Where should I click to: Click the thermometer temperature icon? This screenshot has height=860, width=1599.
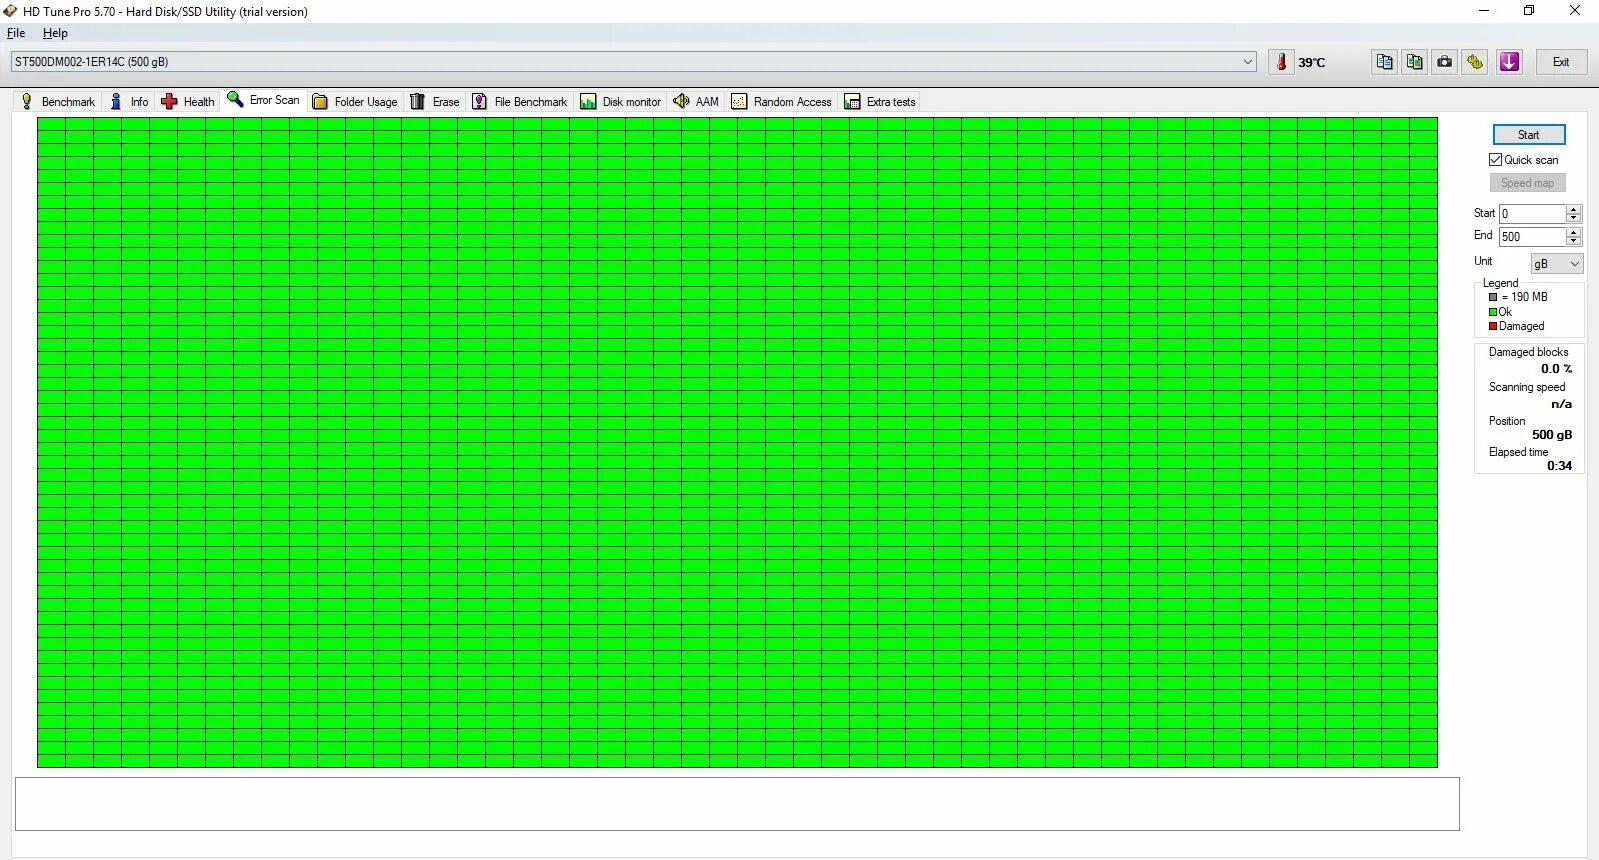point(1281,62)
